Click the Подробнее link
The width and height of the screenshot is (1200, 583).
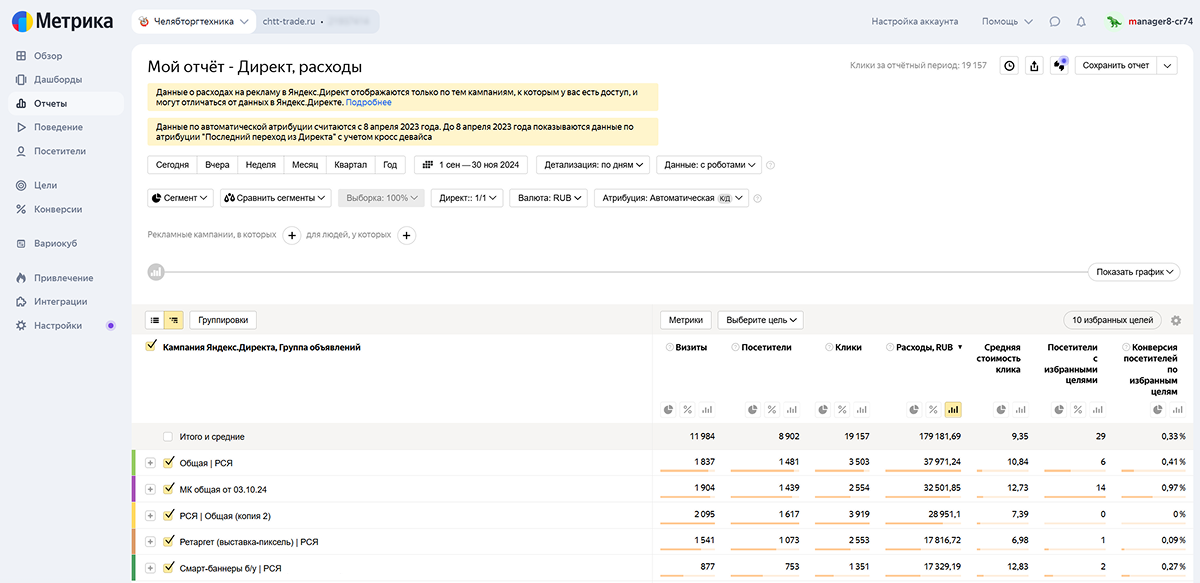click(368, 102)
